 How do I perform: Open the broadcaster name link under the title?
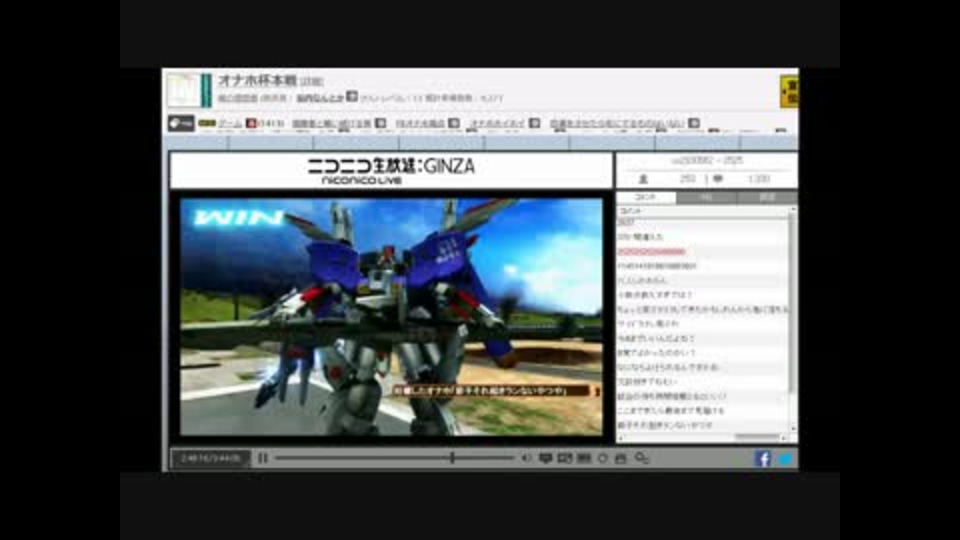(320, 98)
